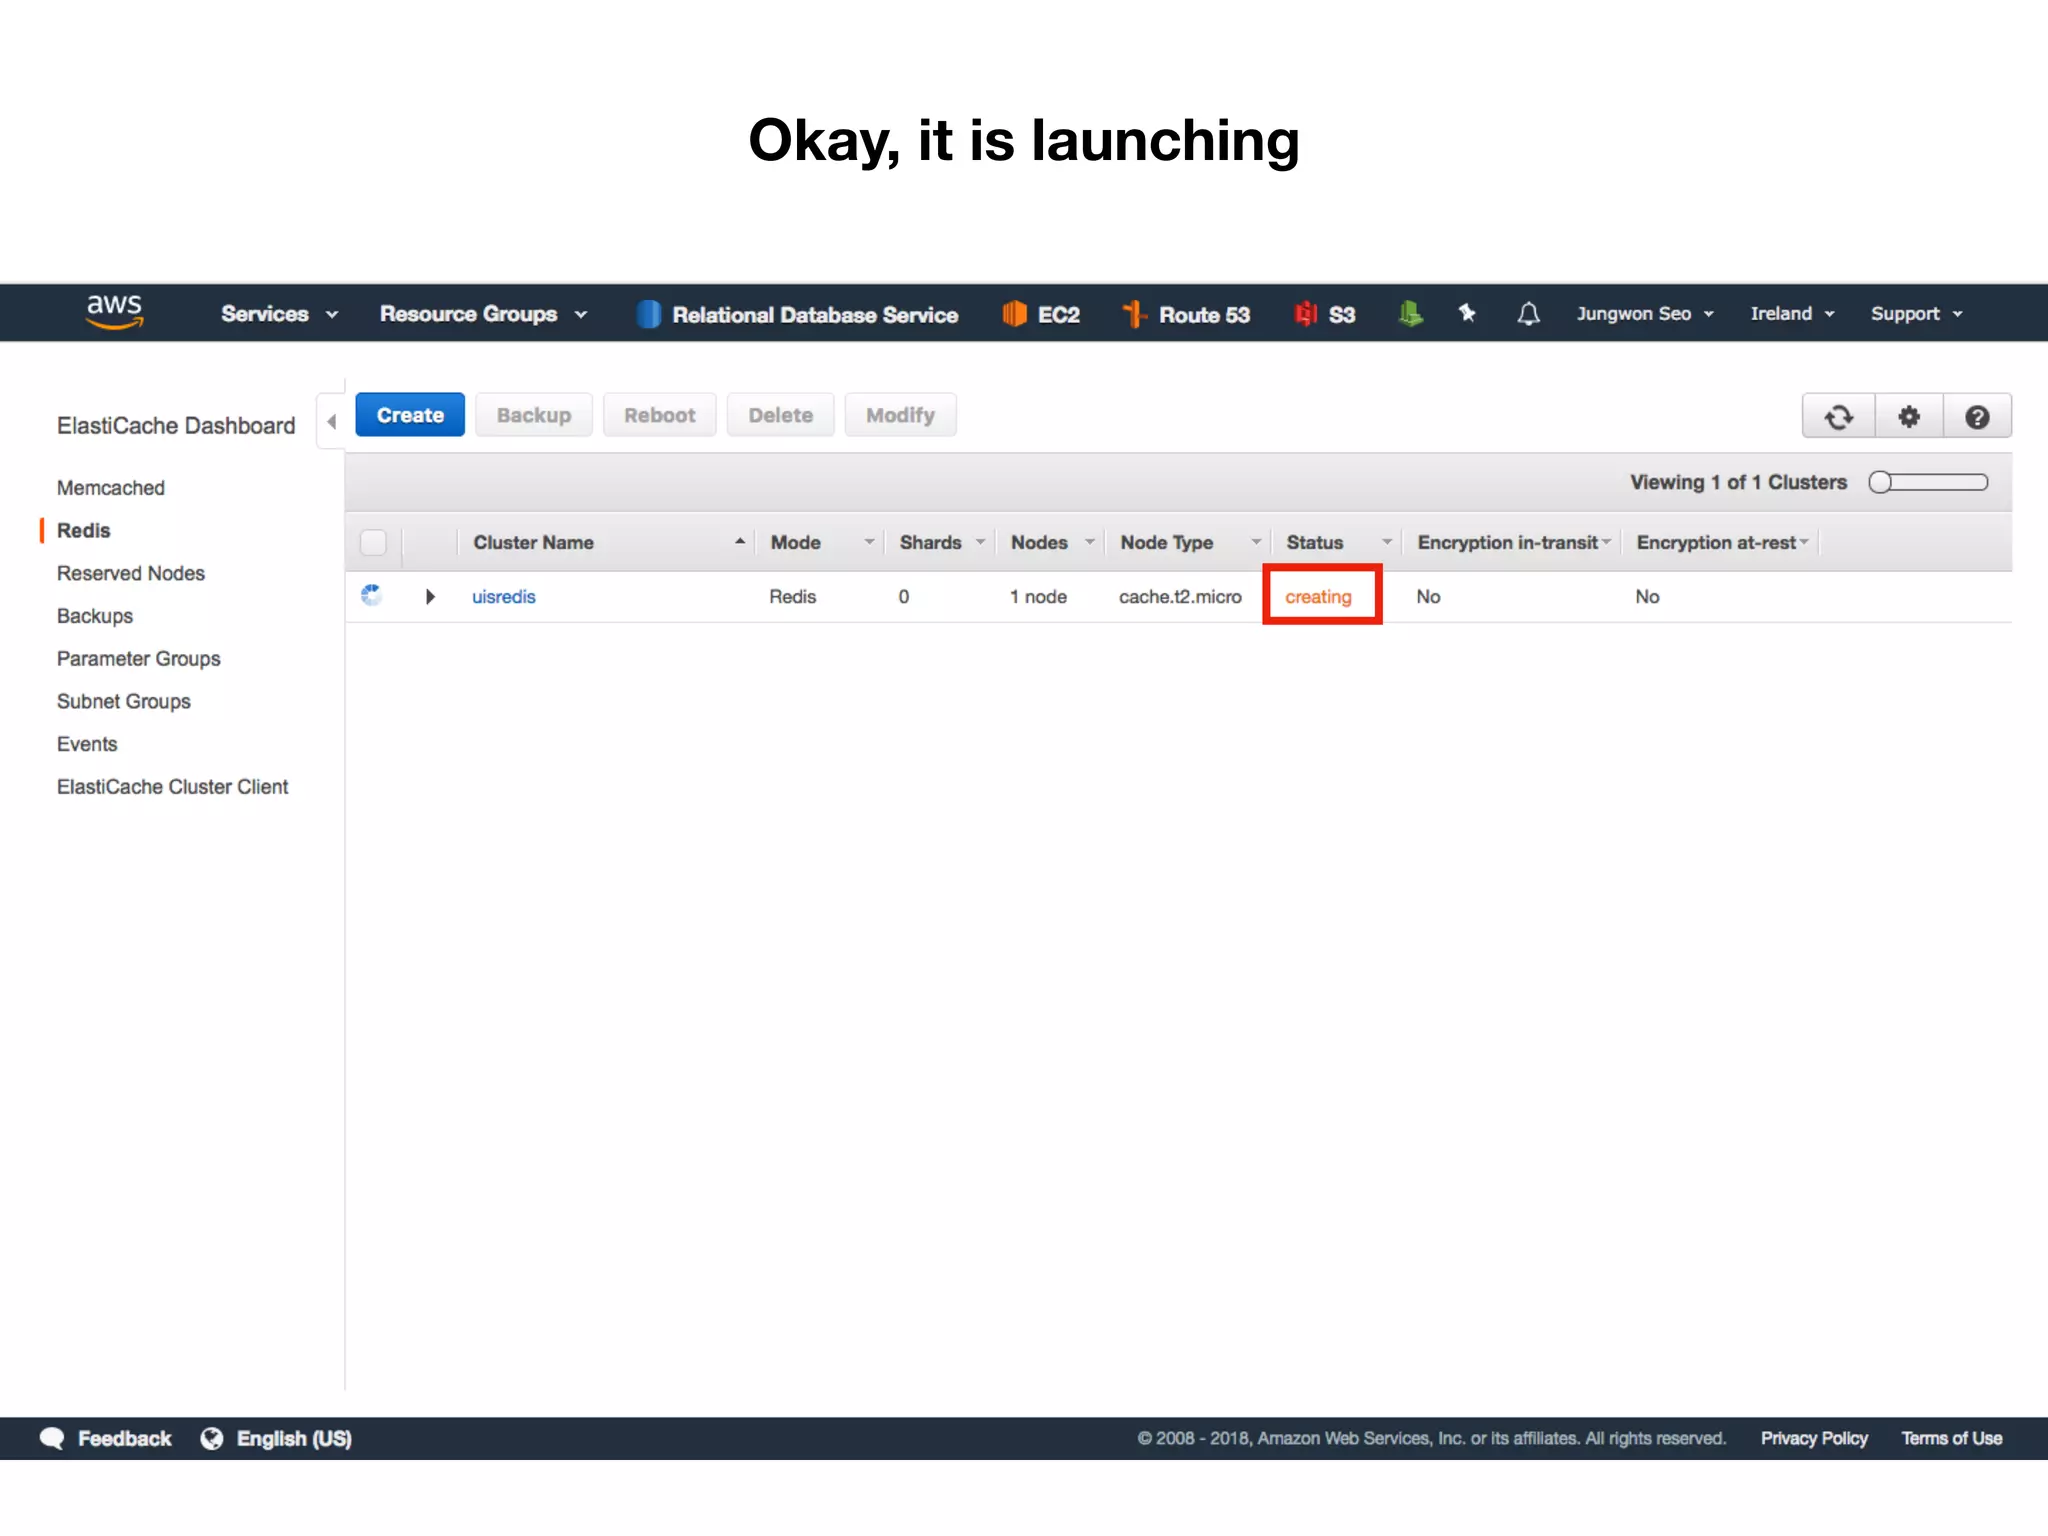The width and height of the screenshot is (2048, 1536).
Task: Open the Jungwon Seo account menu
Action: pos(1645,314)
